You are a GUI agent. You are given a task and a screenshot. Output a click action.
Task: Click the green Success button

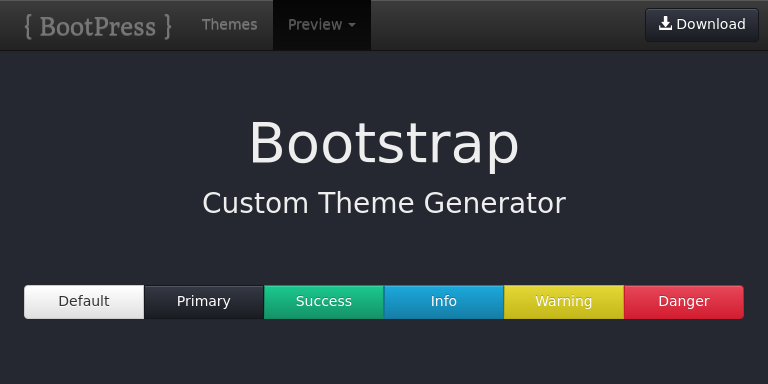tap(324, 302)
